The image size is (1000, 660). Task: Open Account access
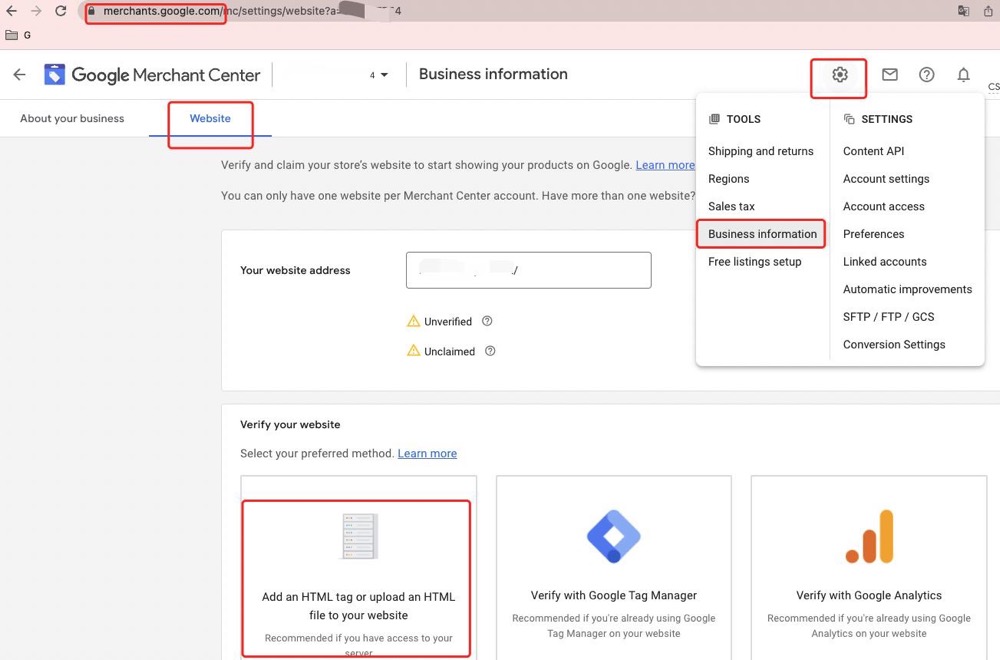(x=883, y=206)
